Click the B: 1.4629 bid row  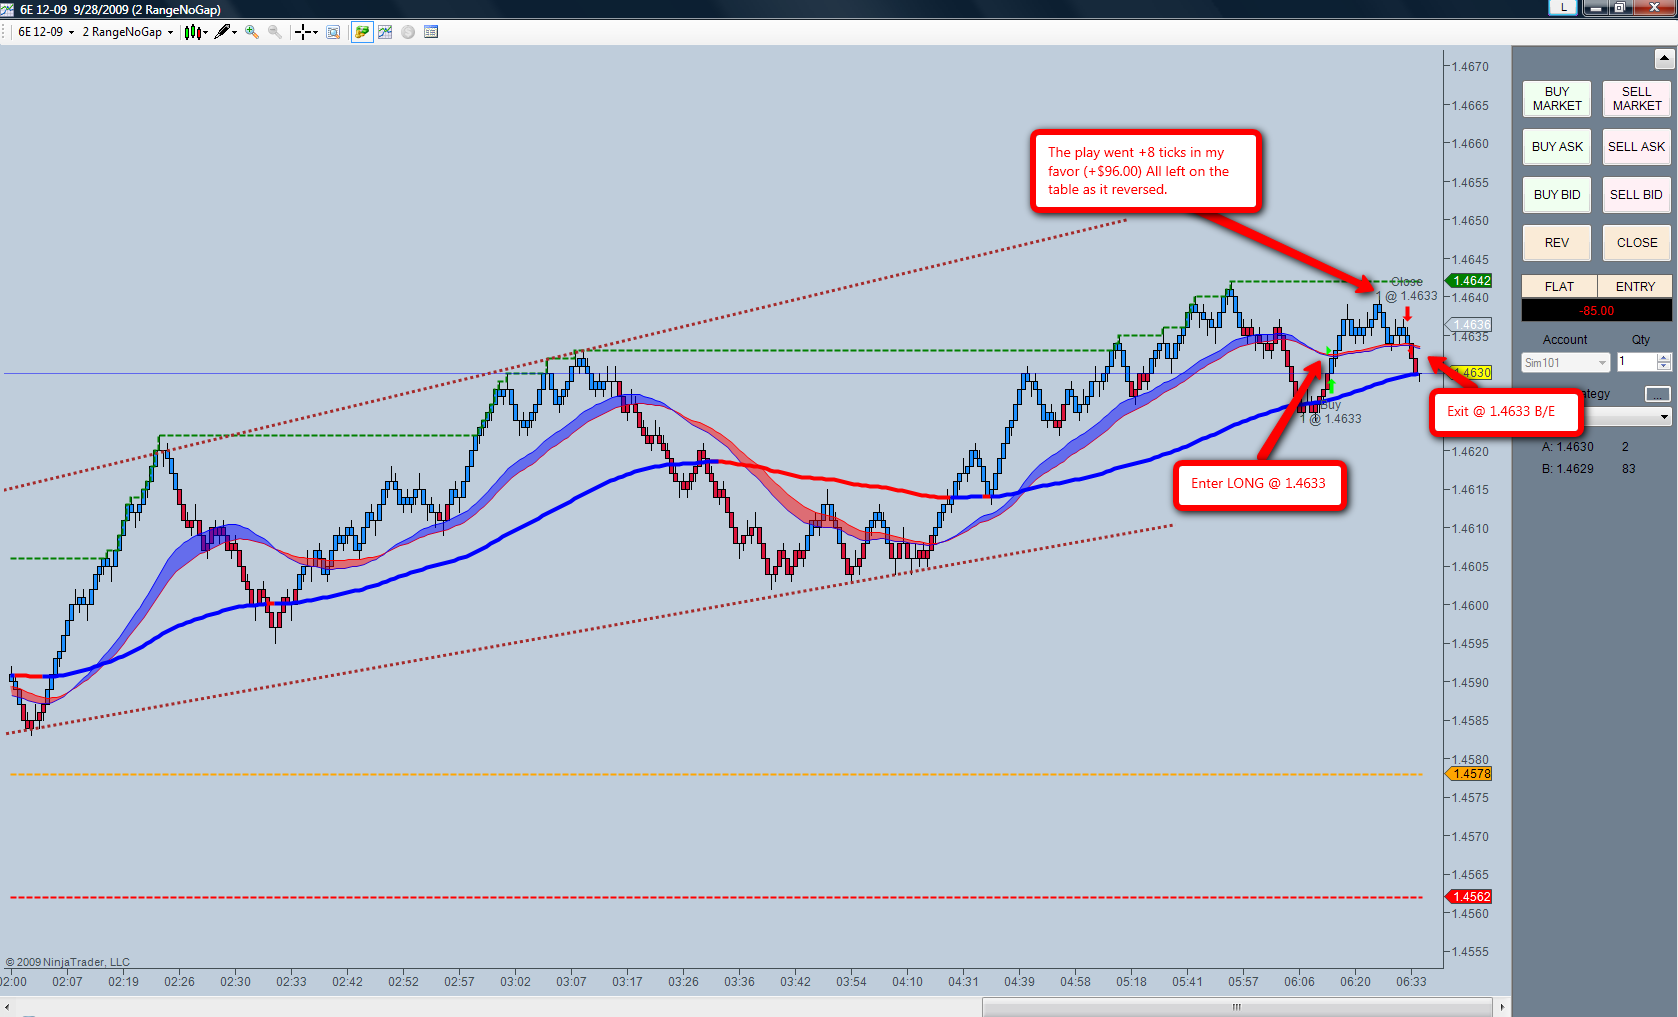1589,469
